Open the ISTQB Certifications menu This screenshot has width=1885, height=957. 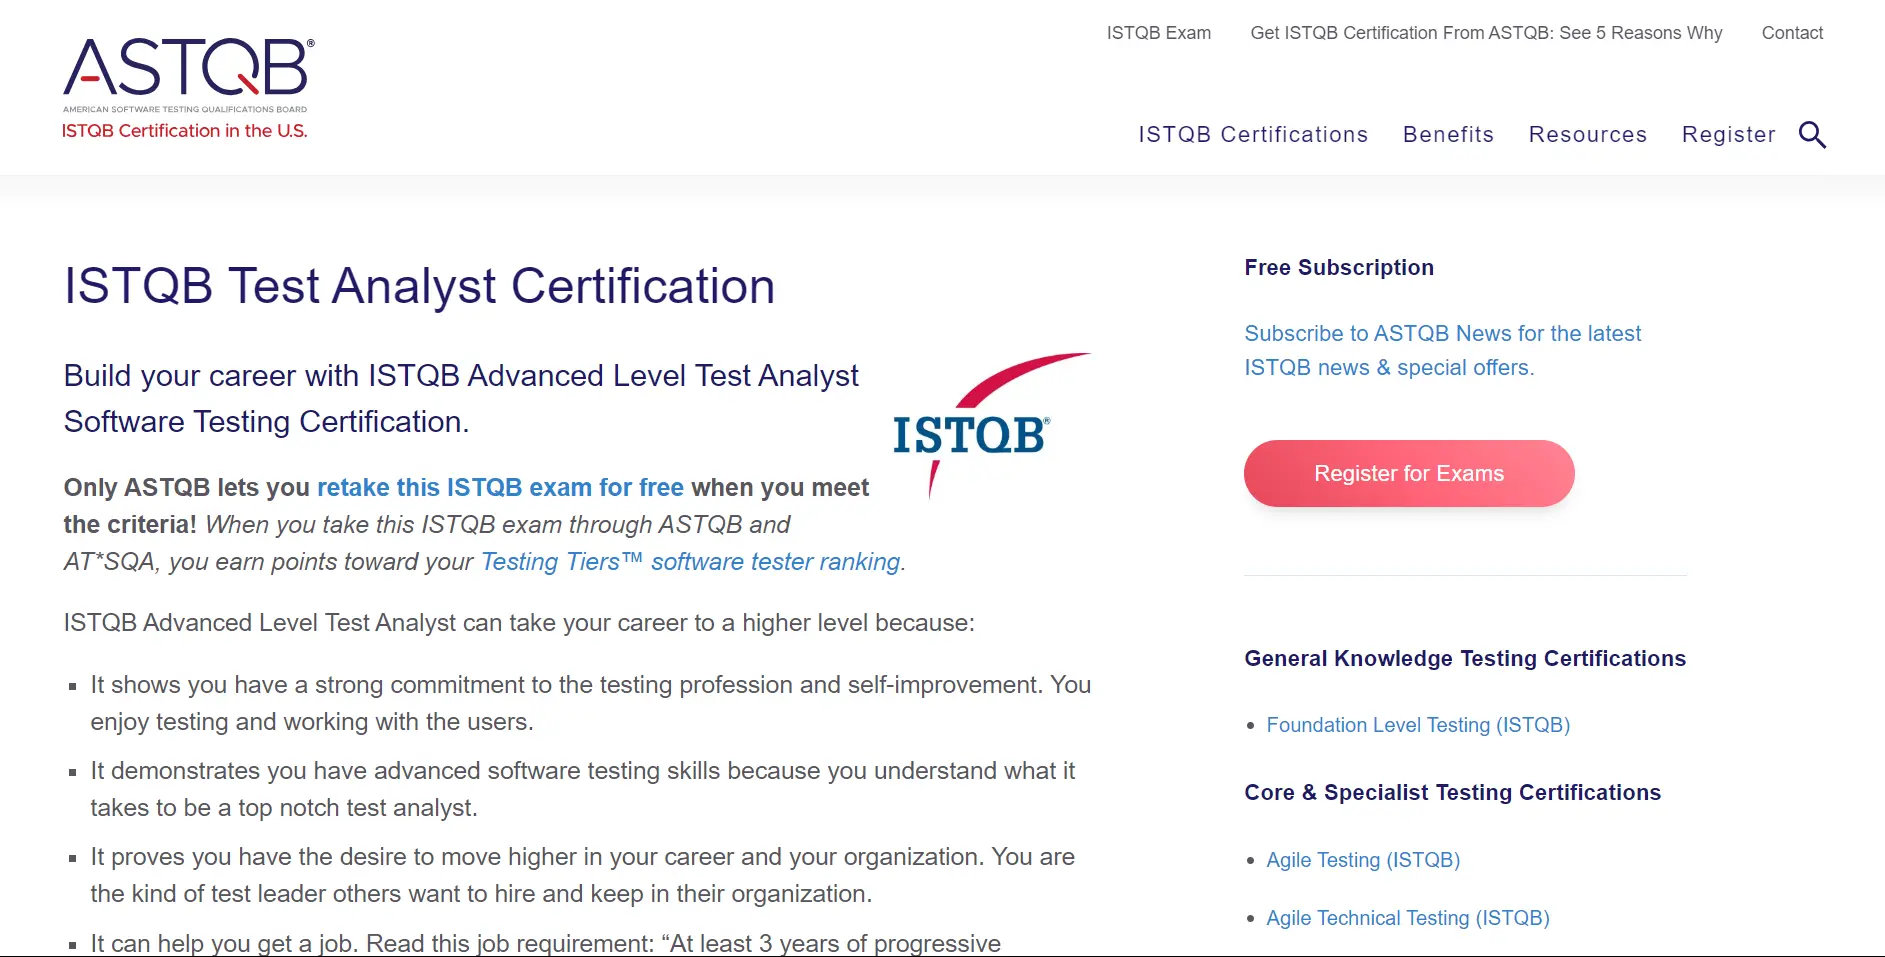click(x=1253, y=135)
